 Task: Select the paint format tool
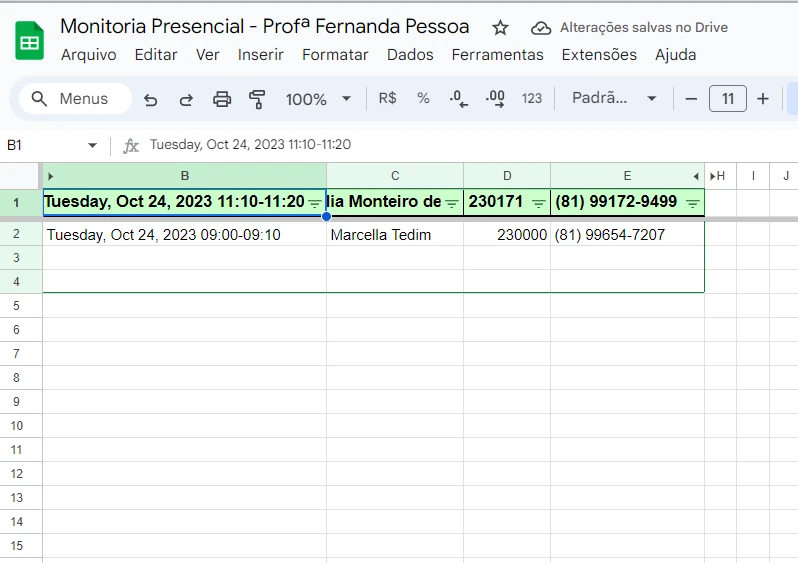[x=257, y=99]
